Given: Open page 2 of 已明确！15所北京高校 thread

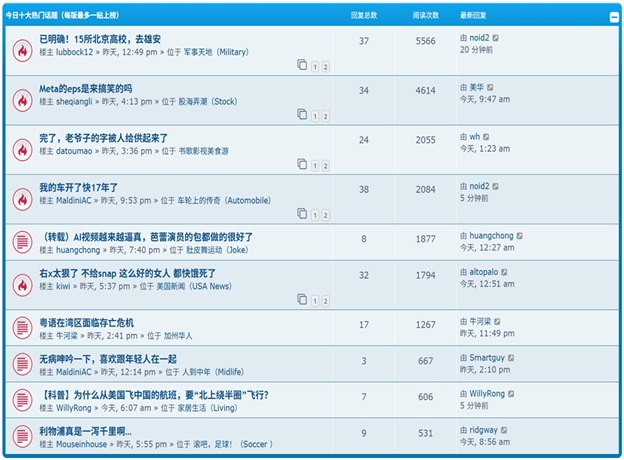Looking at the screenshot, I should tap(325, 67).
